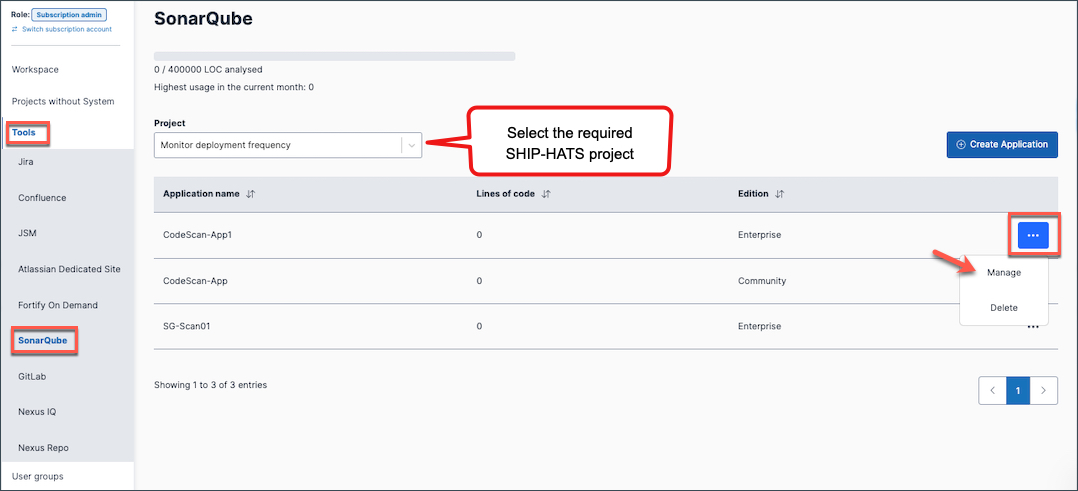Choose Delete from the actions menu
Viewport: 1078px width, 491px height.
pyautogui.click(x=1004, y=307)
